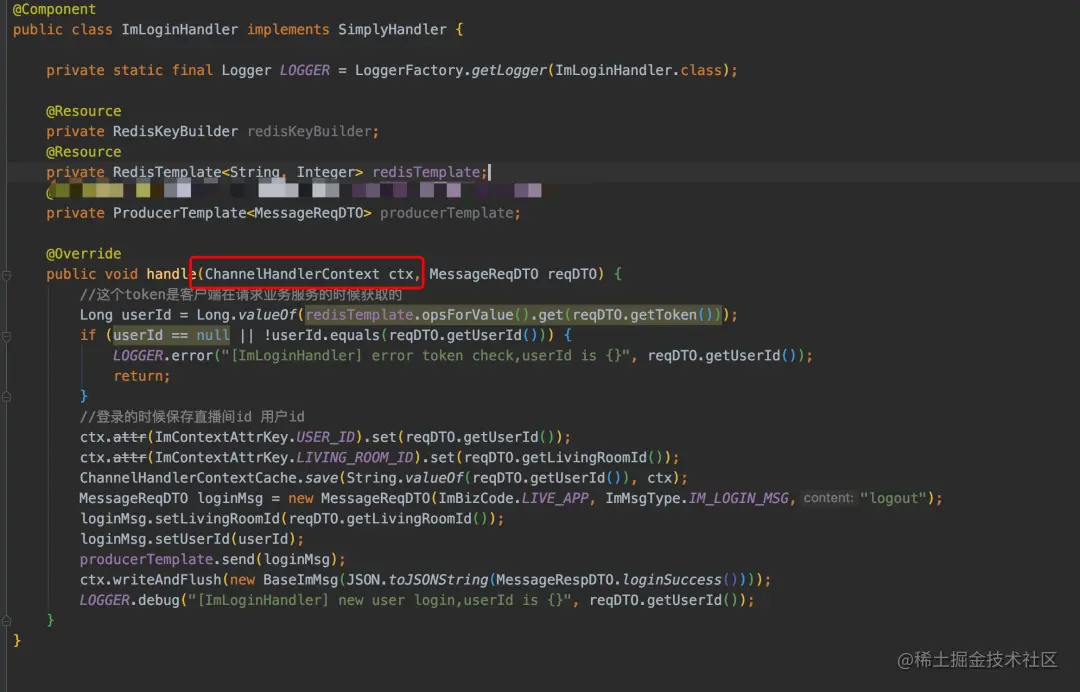Click the implements keyword
This screenshot has height=692, width=1080.
click(x=288, y=30)
